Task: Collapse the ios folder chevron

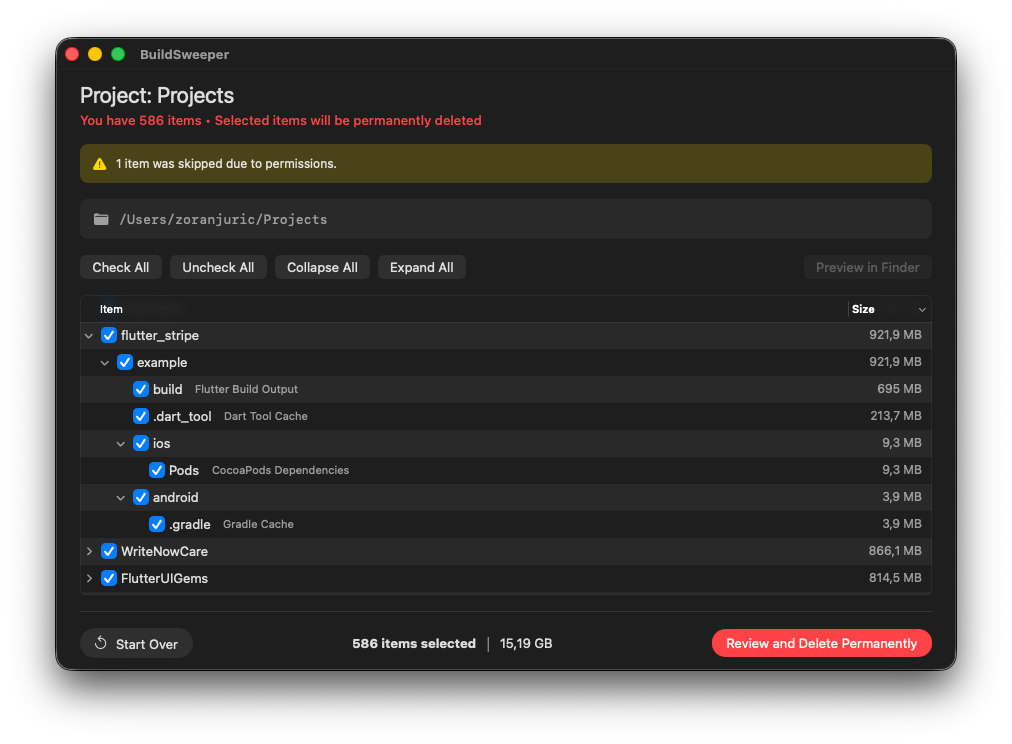Action: pos(121,443)
